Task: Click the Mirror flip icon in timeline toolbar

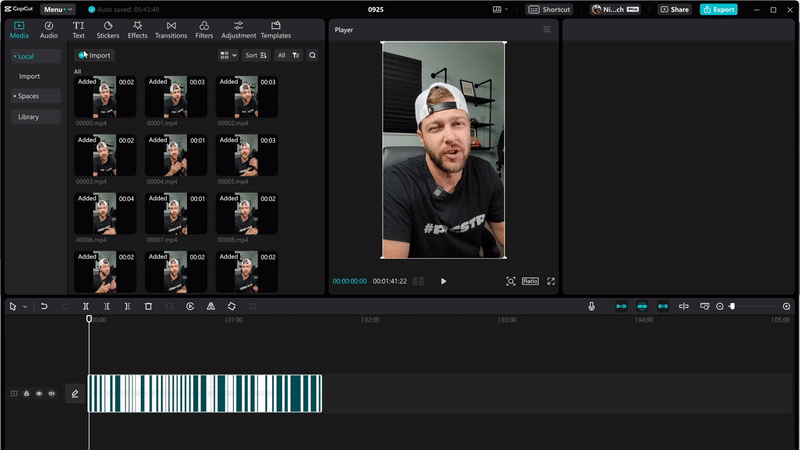Action: [211, 306]
